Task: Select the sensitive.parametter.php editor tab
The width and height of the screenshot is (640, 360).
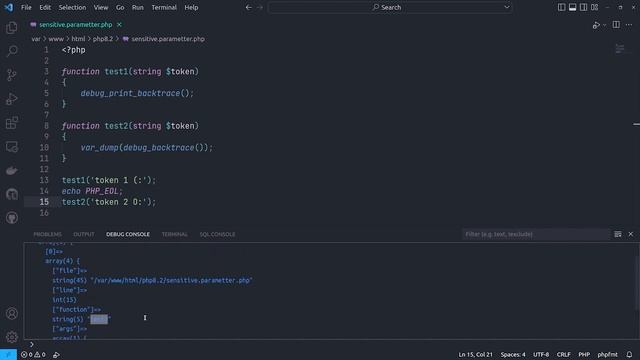Action: [x=76, y=25]
